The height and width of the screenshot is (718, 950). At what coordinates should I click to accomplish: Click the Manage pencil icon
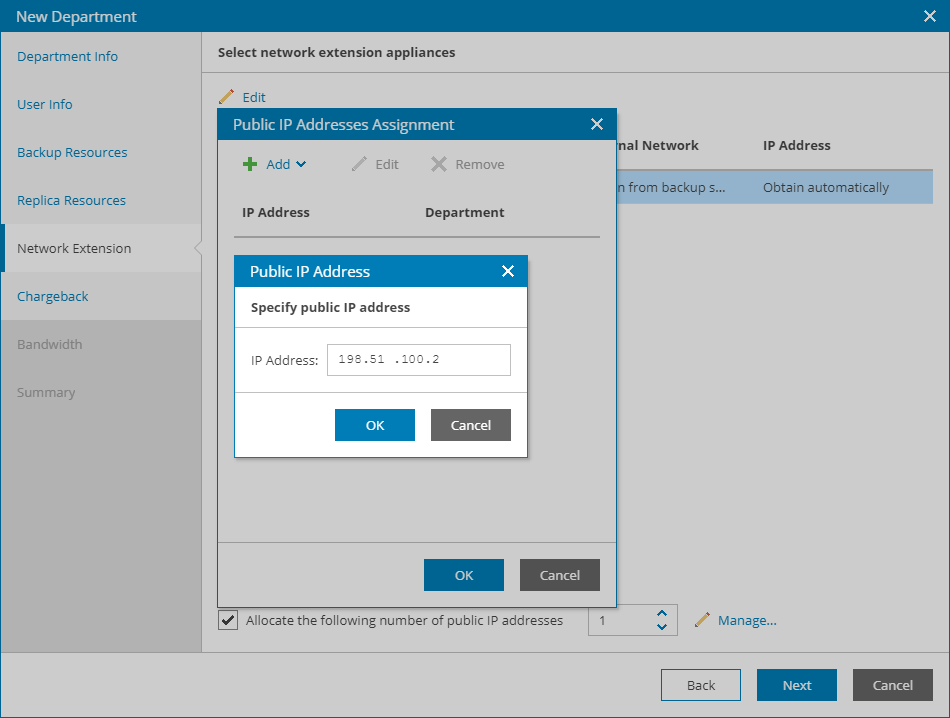(702, 620)
